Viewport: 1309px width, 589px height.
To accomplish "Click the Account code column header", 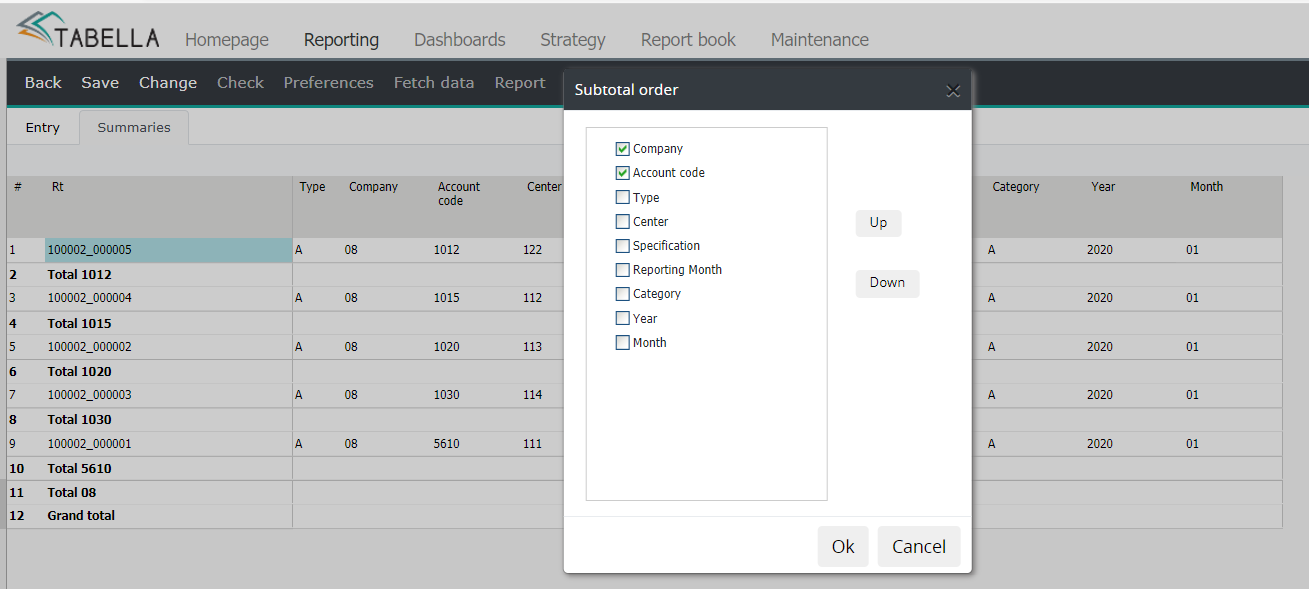I will (459, 194).
